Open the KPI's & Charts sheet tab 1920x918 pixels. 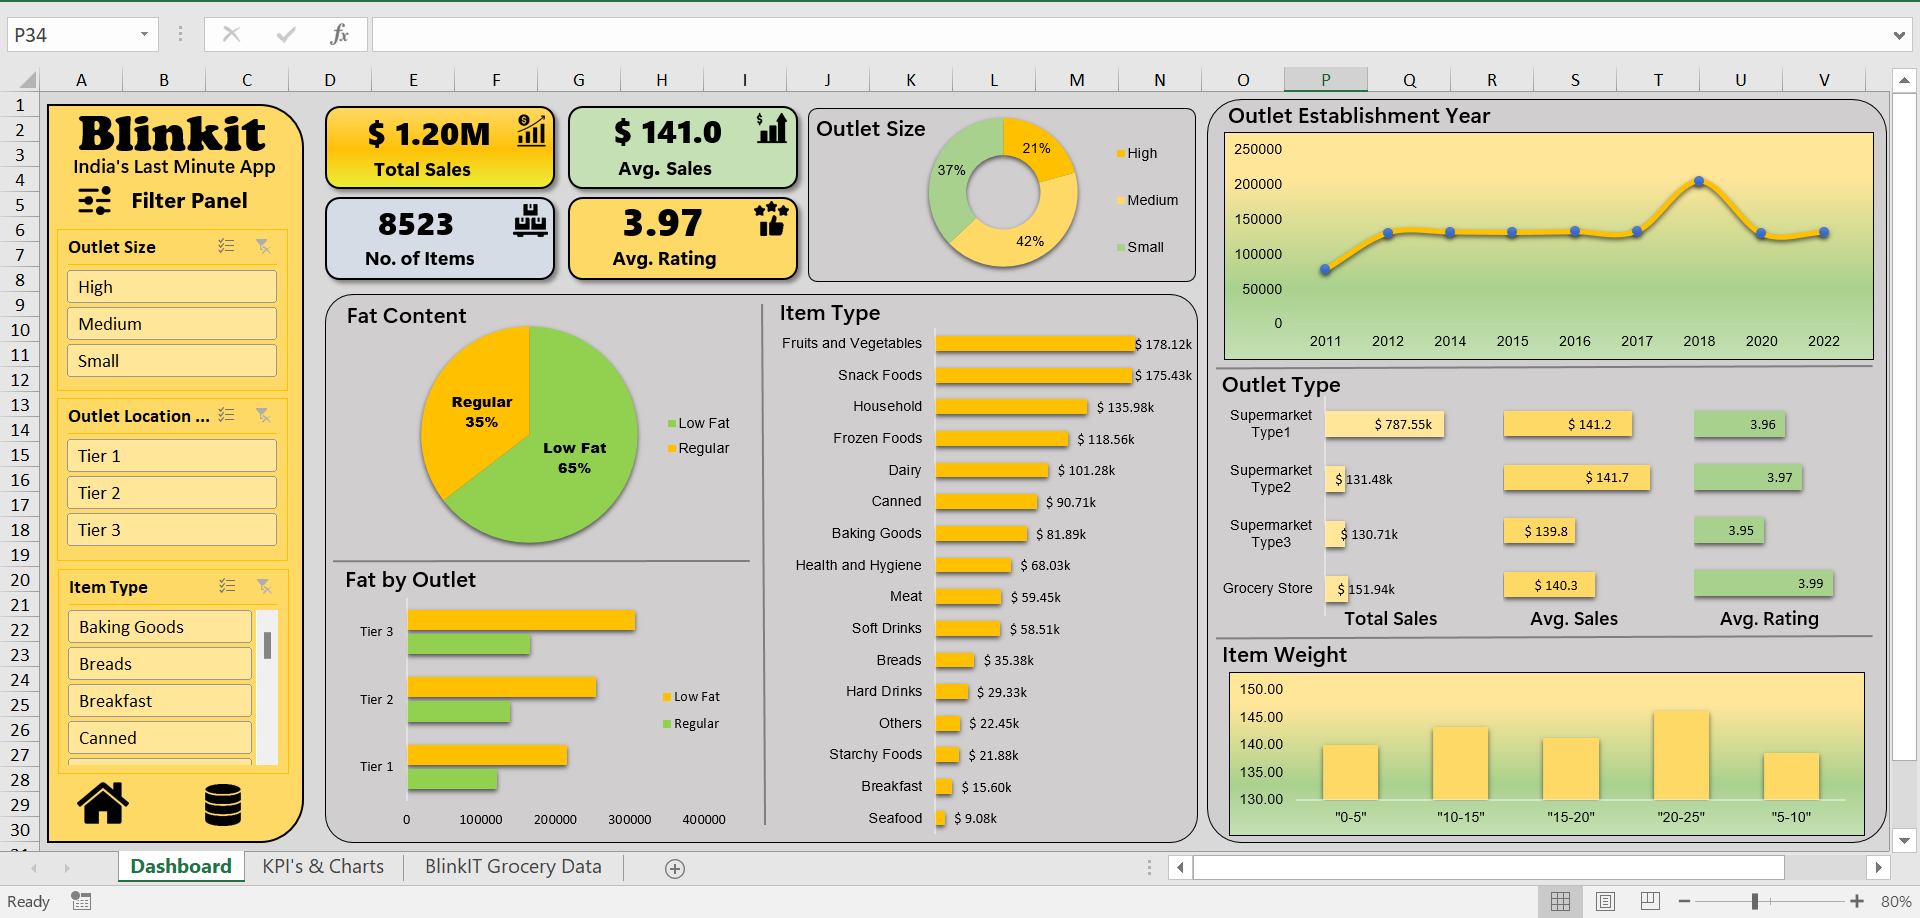tap(323, 867)
